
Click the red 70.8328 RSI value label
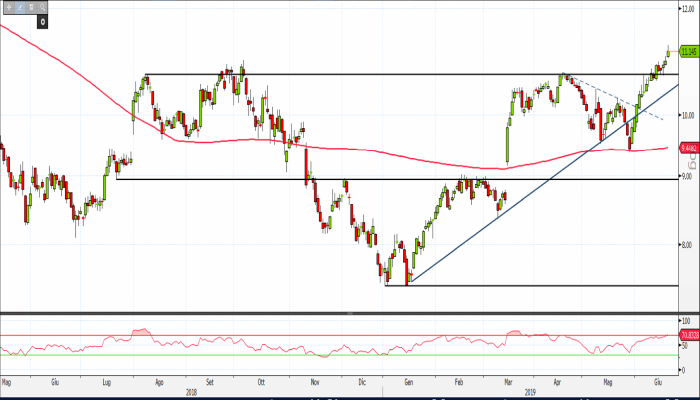[688, 335]
